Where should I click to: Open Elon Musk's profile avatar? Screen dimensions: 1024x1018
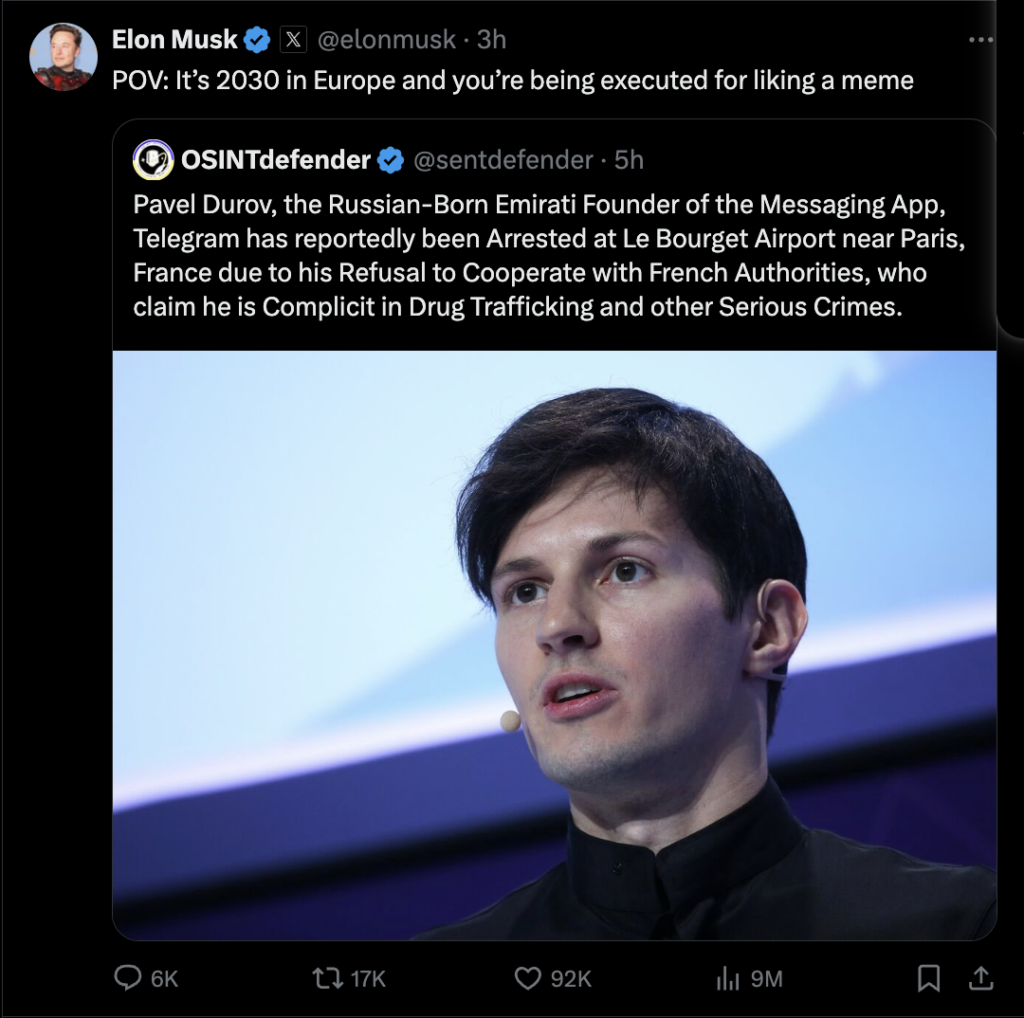tap(63, 57)
